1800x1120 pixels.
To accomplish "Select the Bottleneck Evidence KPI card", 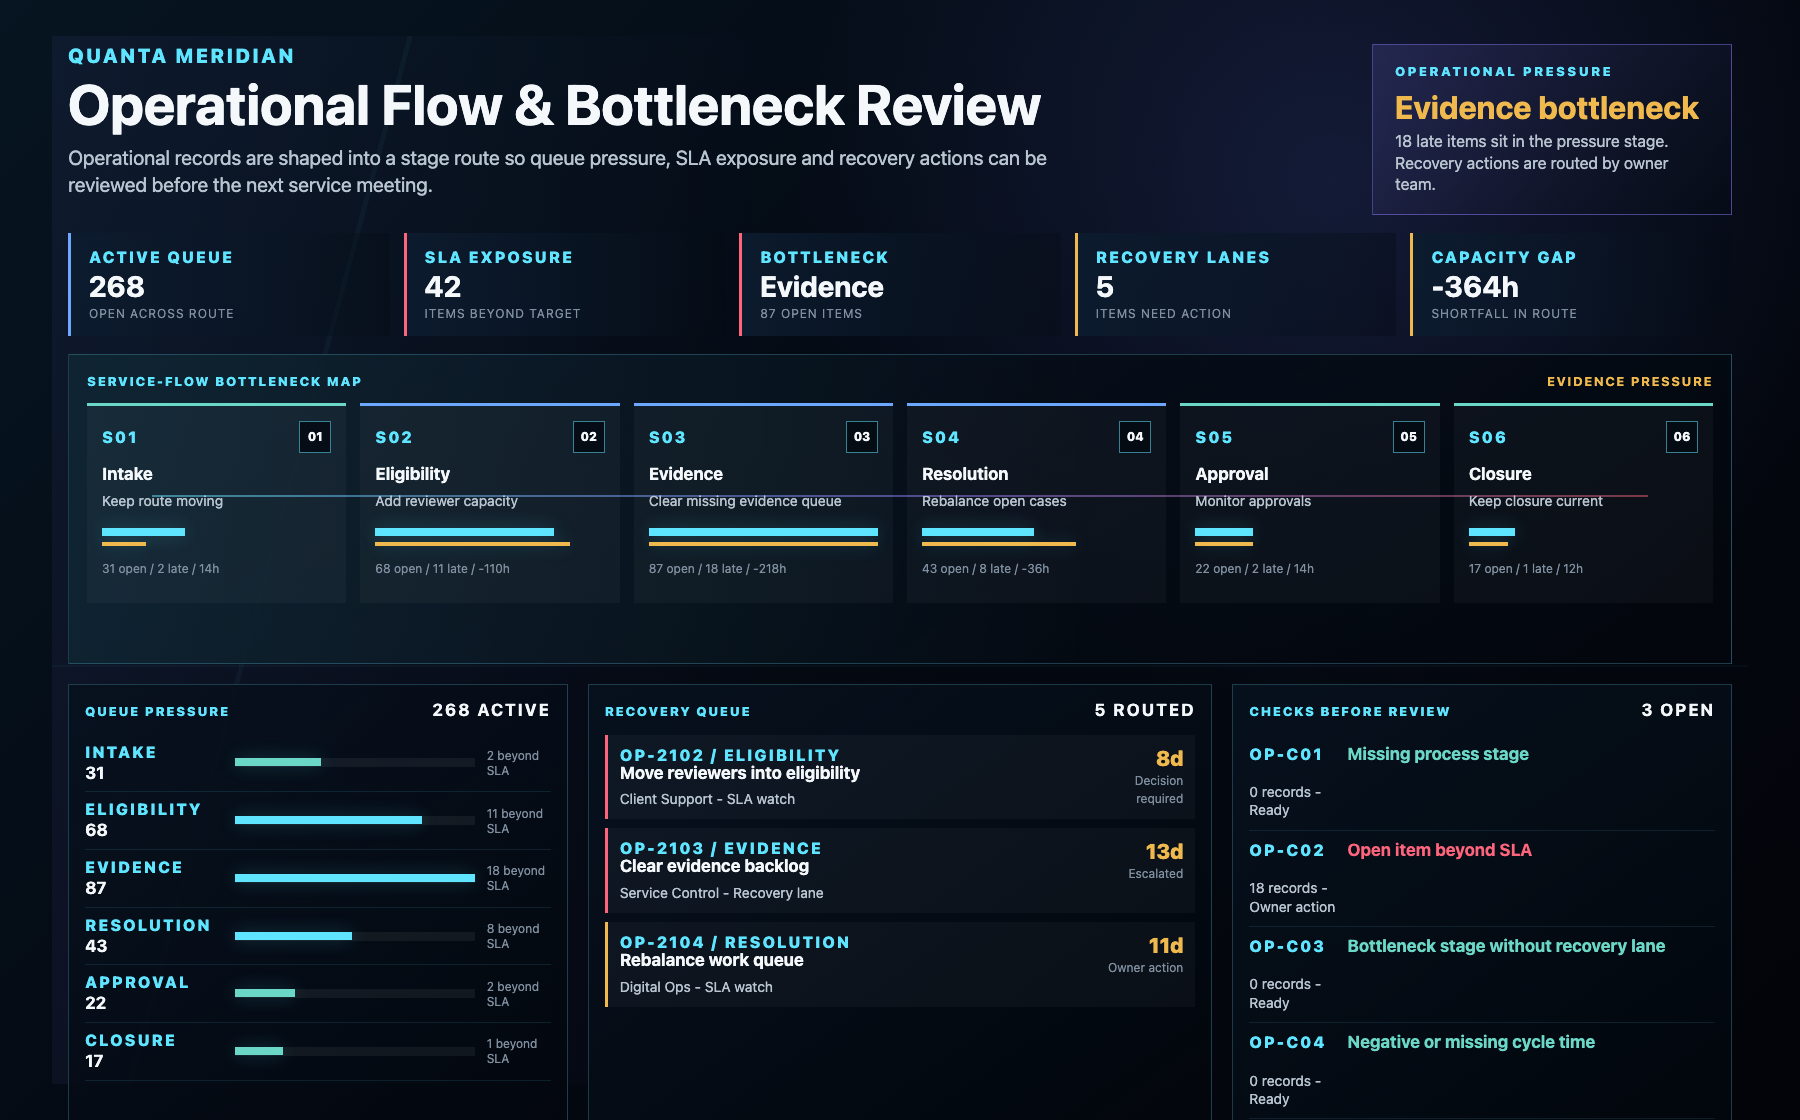I will click(x=900, y=285).
